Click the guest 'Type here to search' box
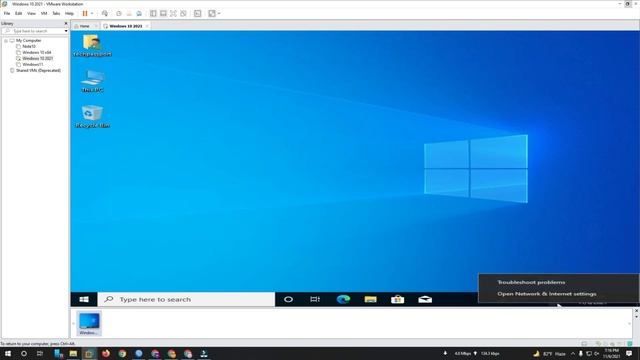 pyautogui.click(x=186, y=299)
